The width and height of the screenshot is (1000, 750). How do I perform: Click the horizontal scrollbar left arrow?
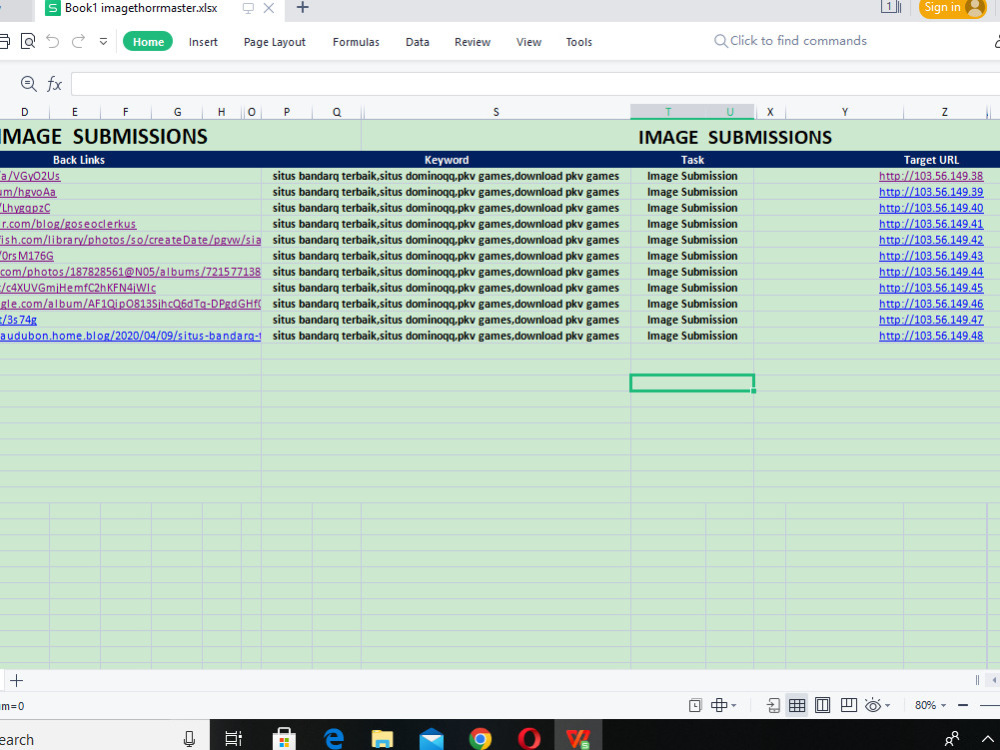tap(994, 680)
